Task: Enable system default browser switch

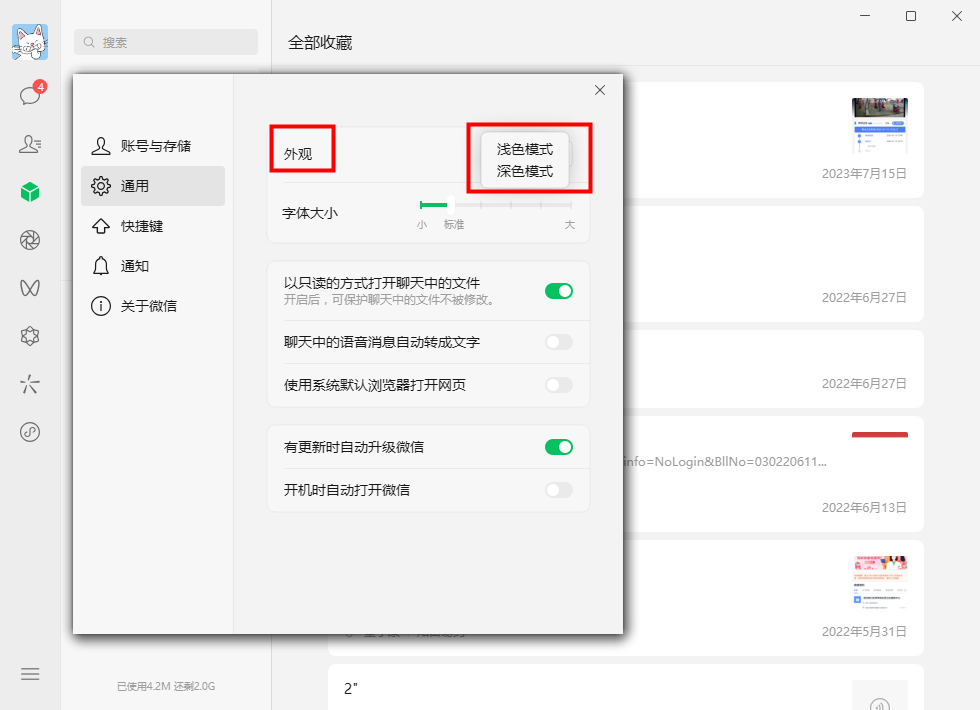Action: click(x=559, y=385)
